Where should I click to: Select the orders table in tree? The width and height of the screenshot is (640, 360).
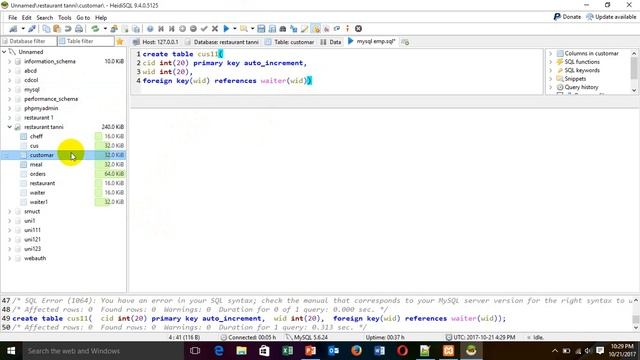point(38,174)
